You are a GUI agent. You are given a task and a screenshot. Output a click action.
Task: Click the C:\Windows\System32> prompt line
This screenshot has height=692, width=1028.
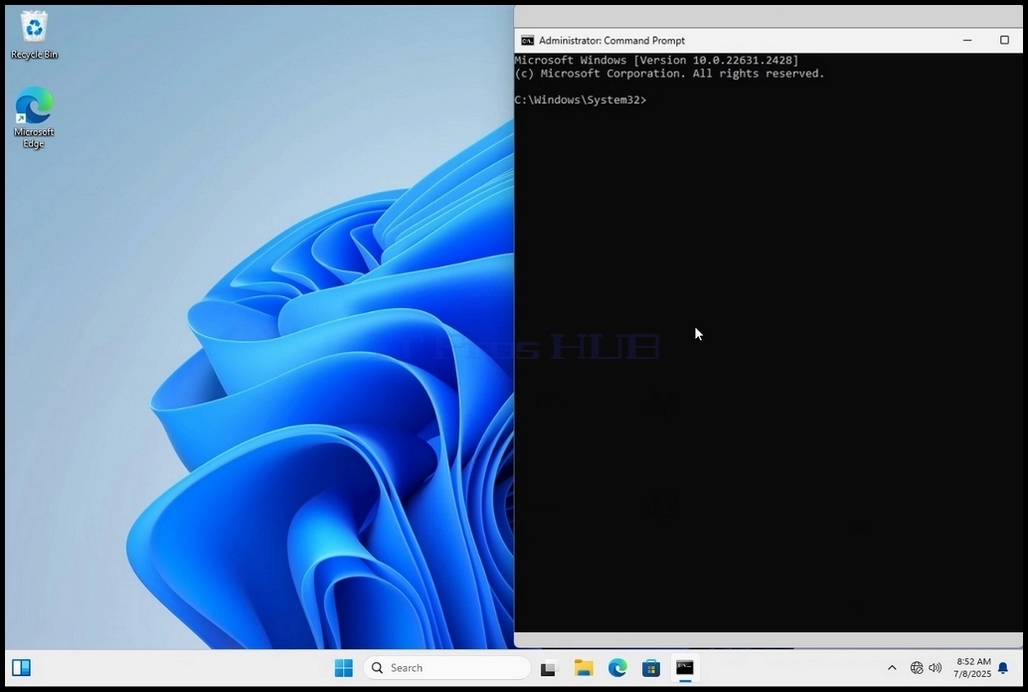point(580,100)
